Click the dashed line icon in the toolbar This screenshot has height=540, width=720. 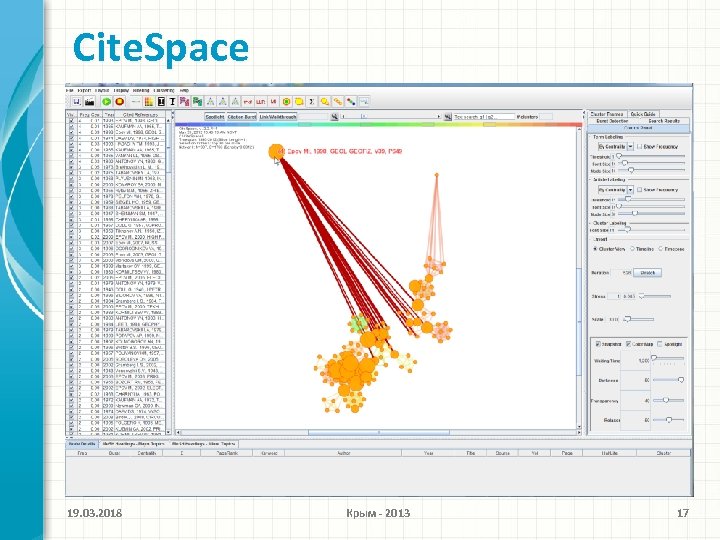tap(136, 101)
